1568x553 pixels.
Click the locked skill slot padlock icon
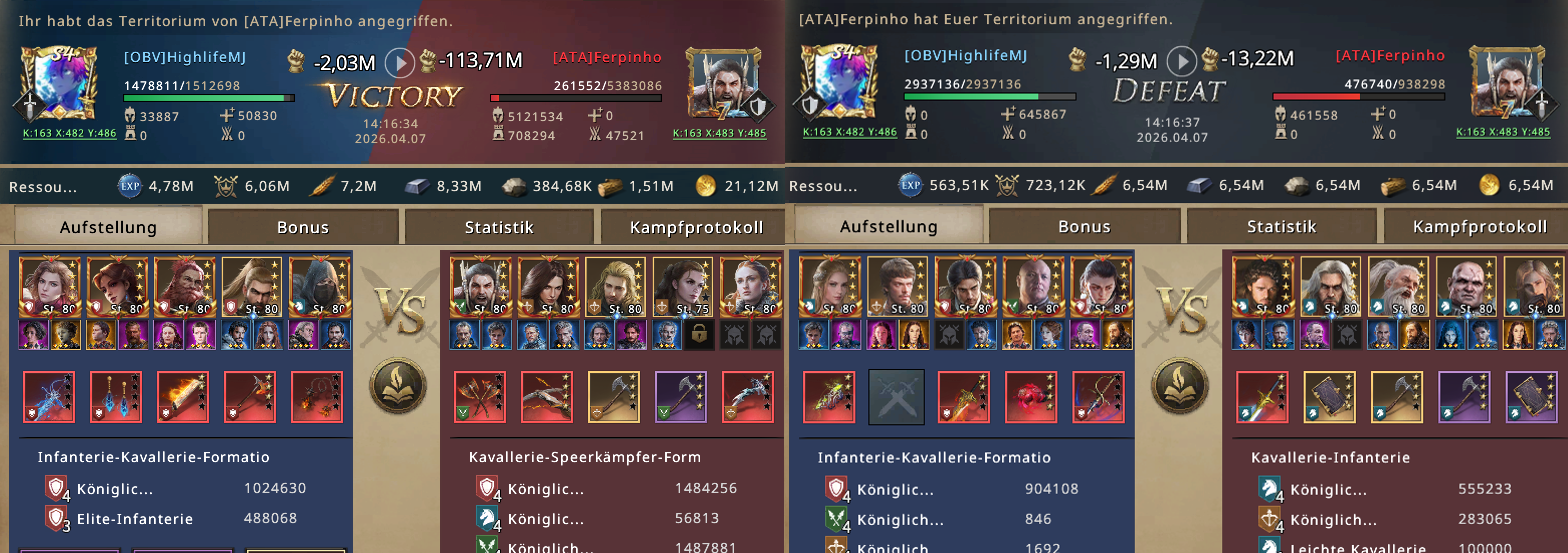point(698,335)
